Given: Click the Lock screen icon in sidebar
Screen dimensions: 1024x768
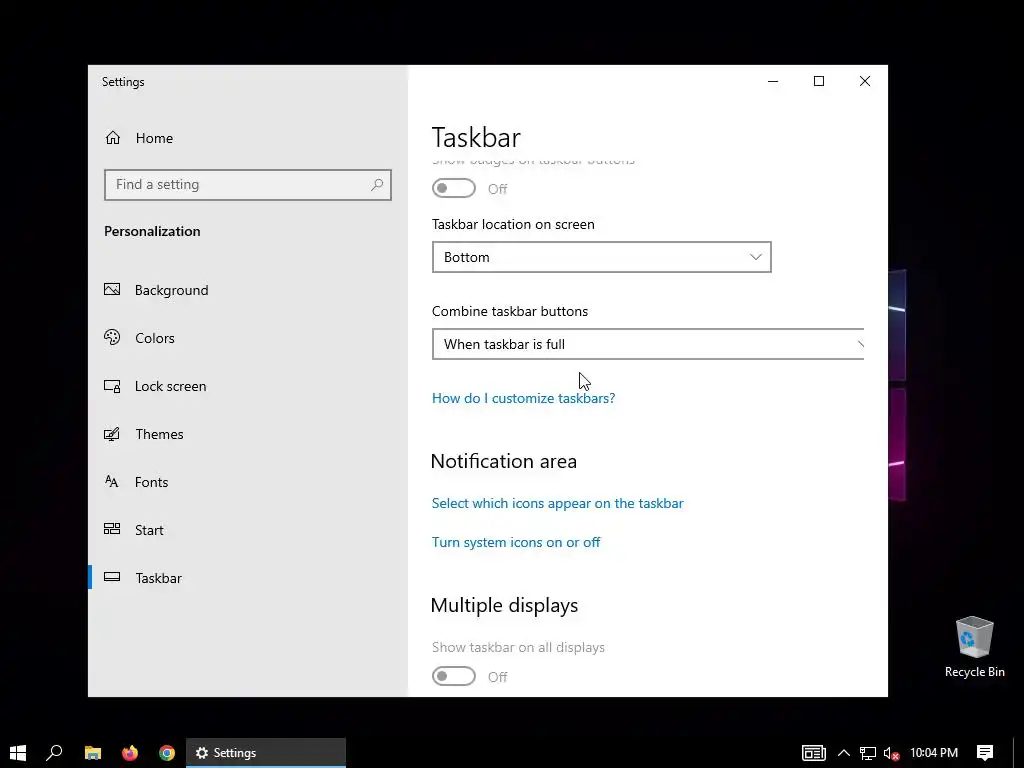Looking at the screenshot, I should click(x=112, y=386).
